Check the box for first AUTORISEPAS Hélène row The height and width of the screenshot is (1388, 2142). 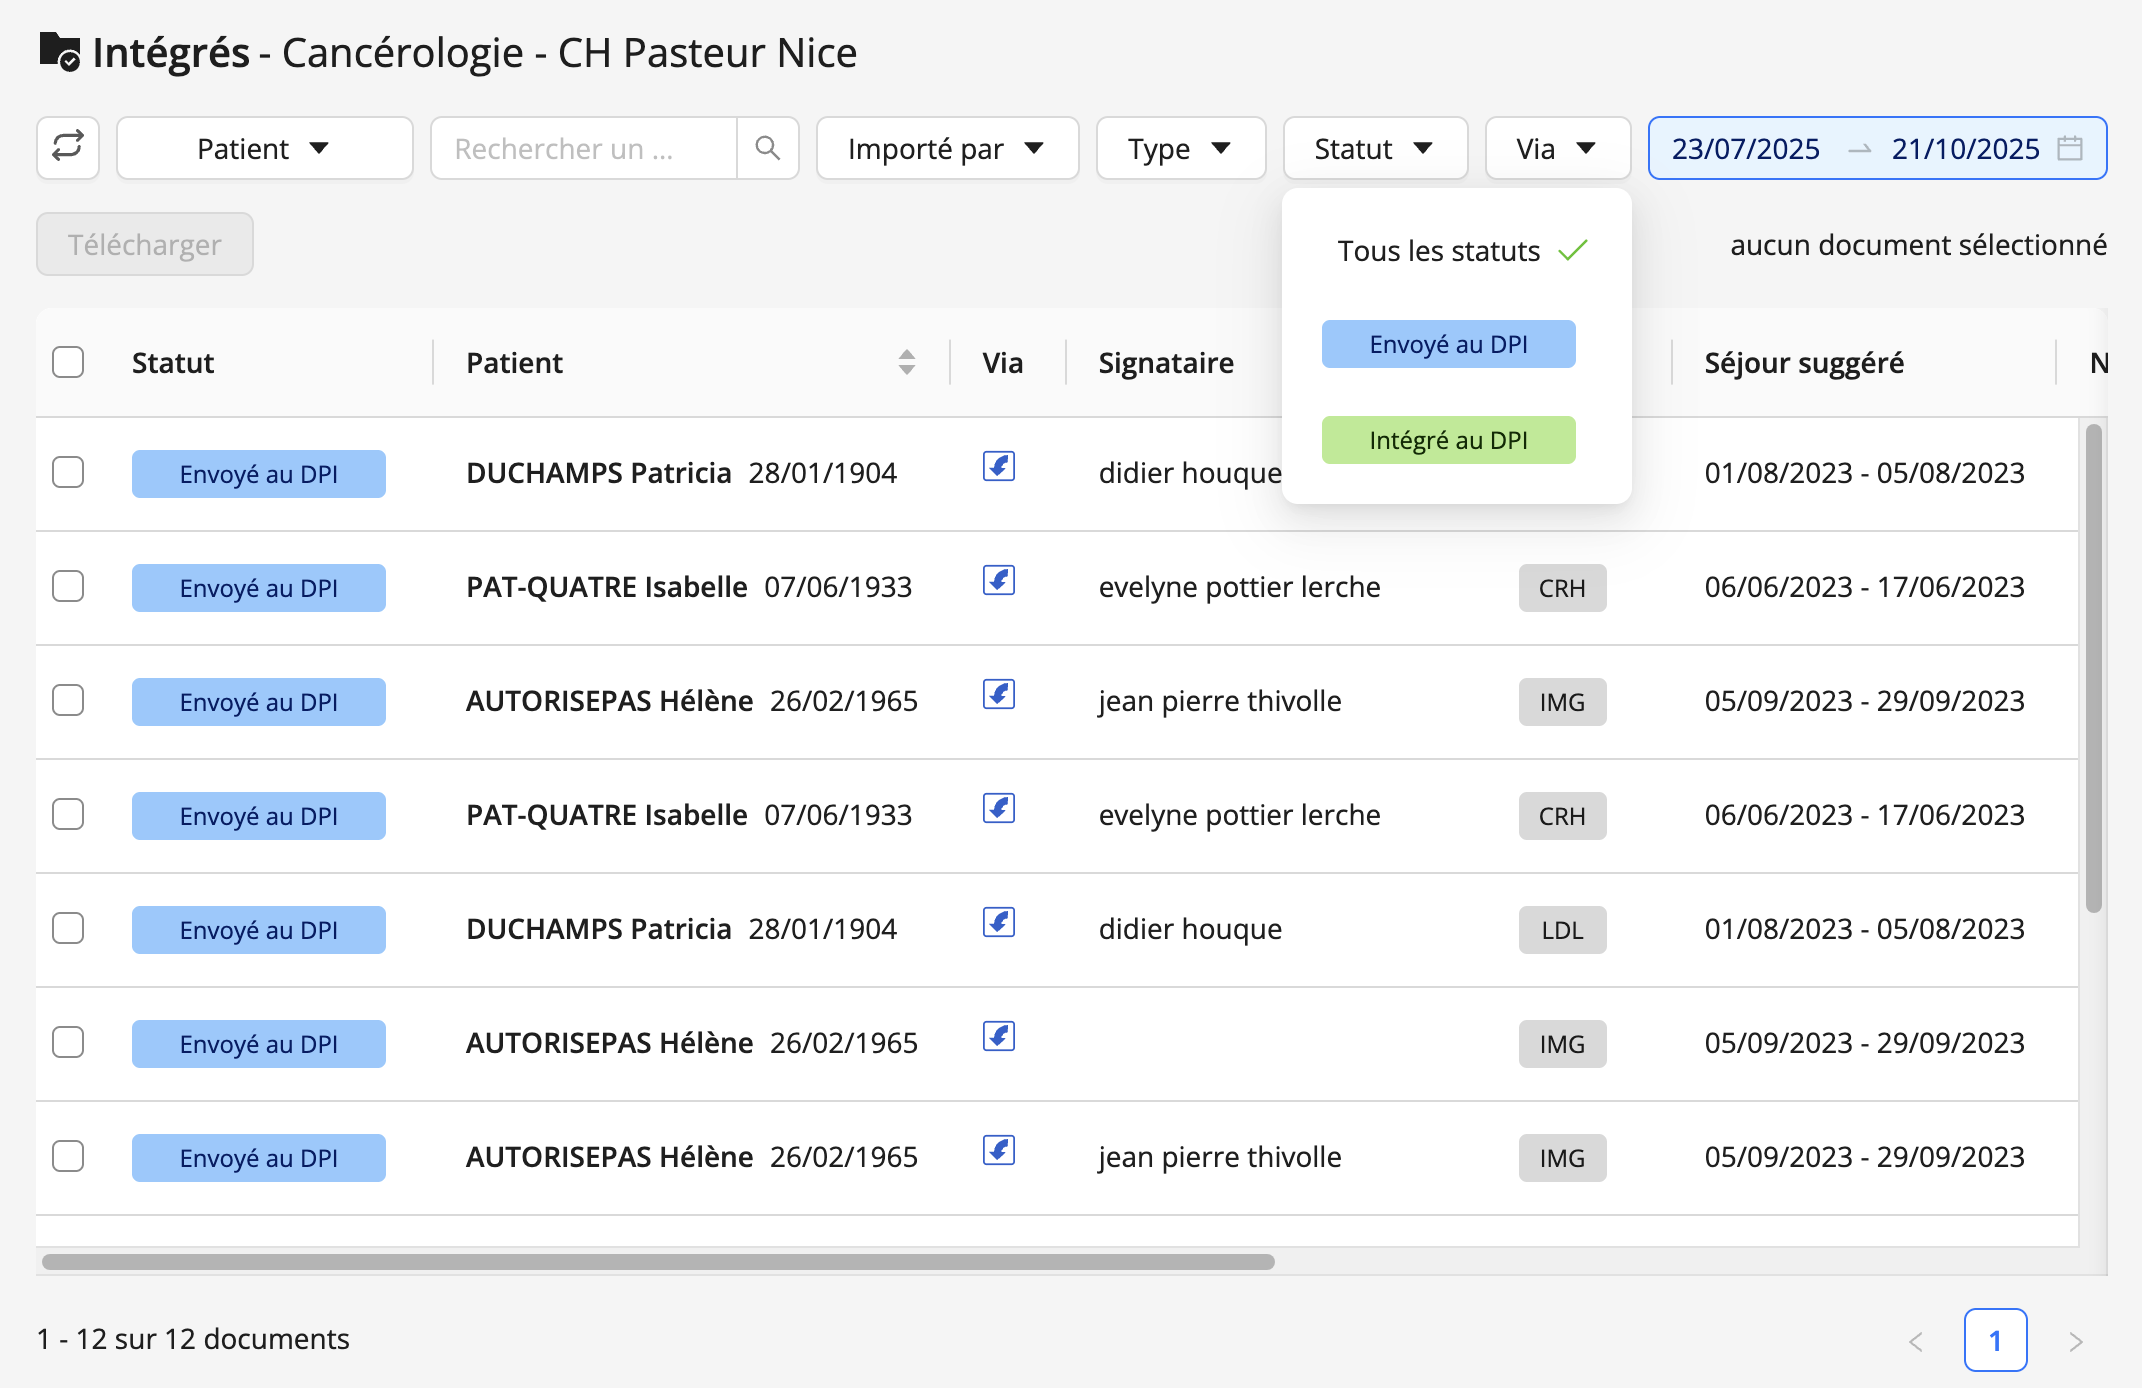tap(68, 700)
